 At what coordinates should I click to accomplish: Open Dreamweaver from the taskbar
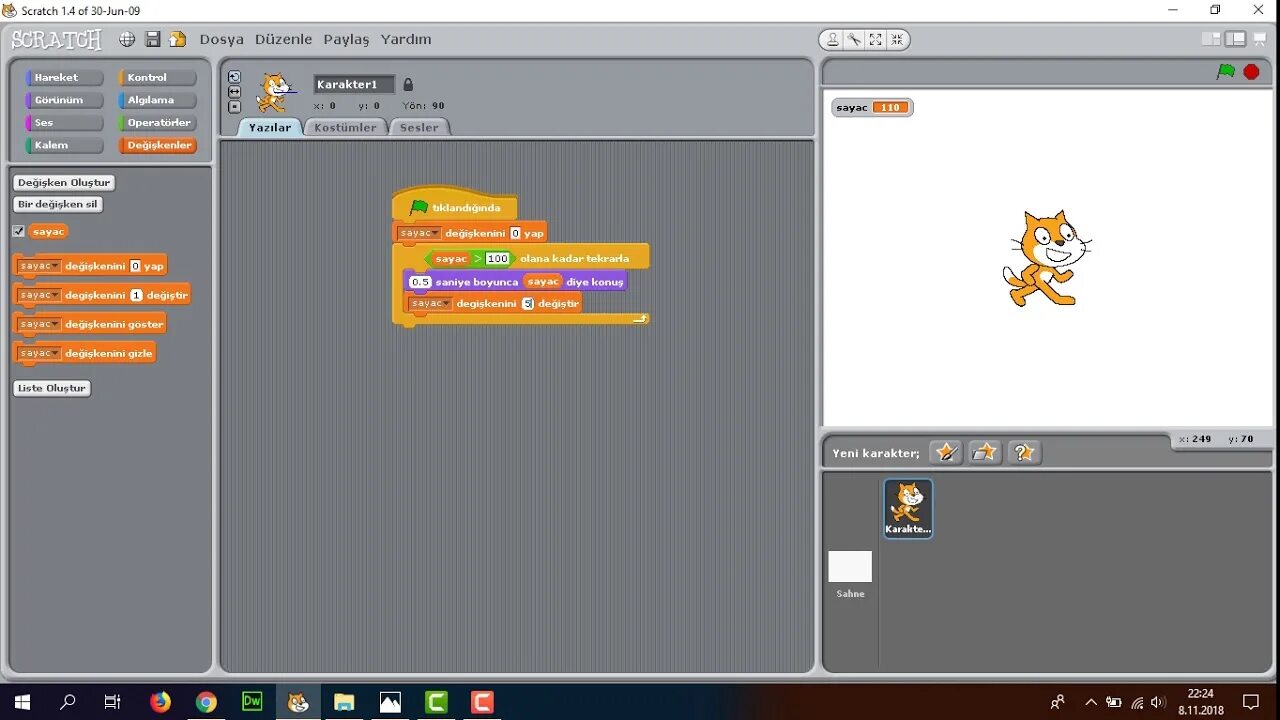point(252,702)
